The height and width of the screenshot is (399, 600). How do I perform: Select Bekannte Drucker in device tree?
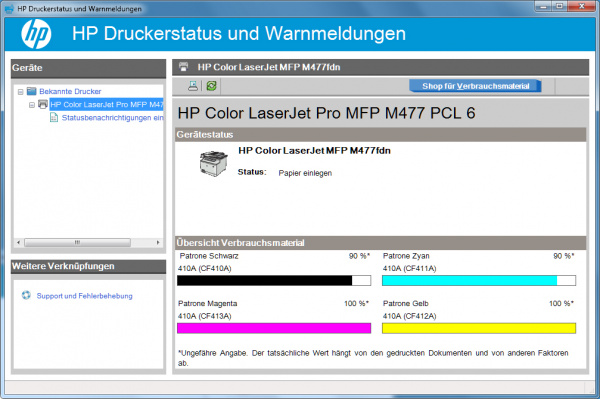pos(70,91)
